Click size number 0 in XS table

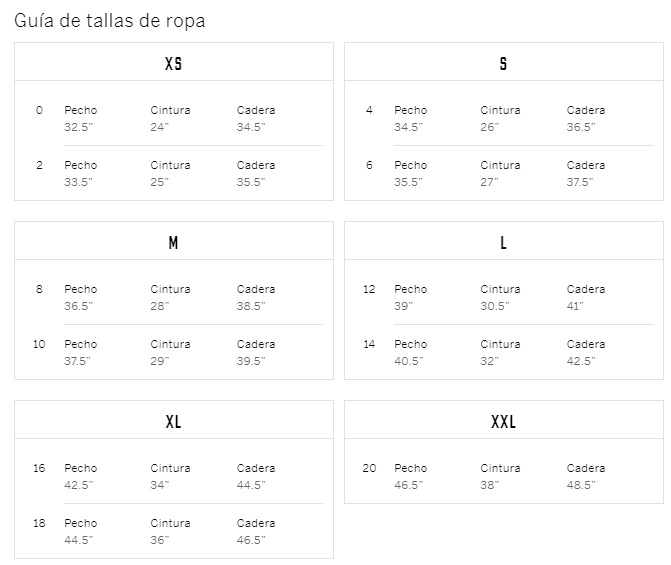(39, 110)
